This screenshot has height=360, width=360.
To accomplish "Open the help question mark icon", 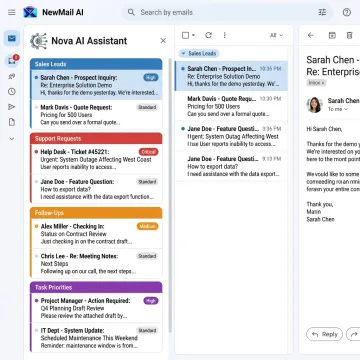I will [347, 12].
